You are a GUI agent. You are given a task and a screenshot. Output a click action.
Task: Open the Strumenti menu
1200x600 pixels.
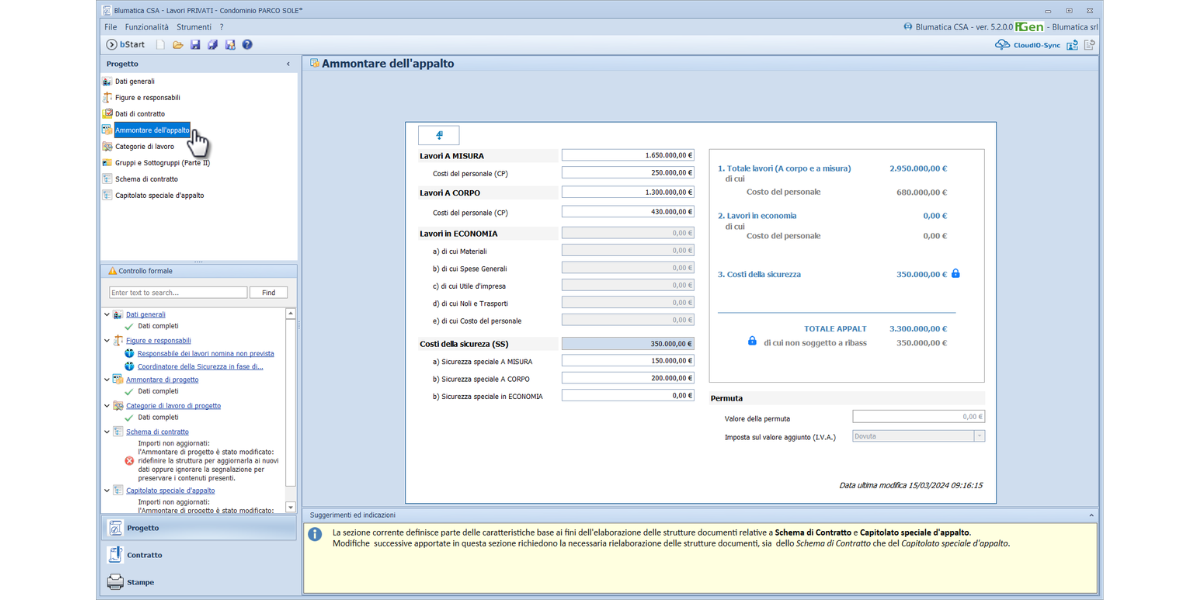click(x=193, y=27)
